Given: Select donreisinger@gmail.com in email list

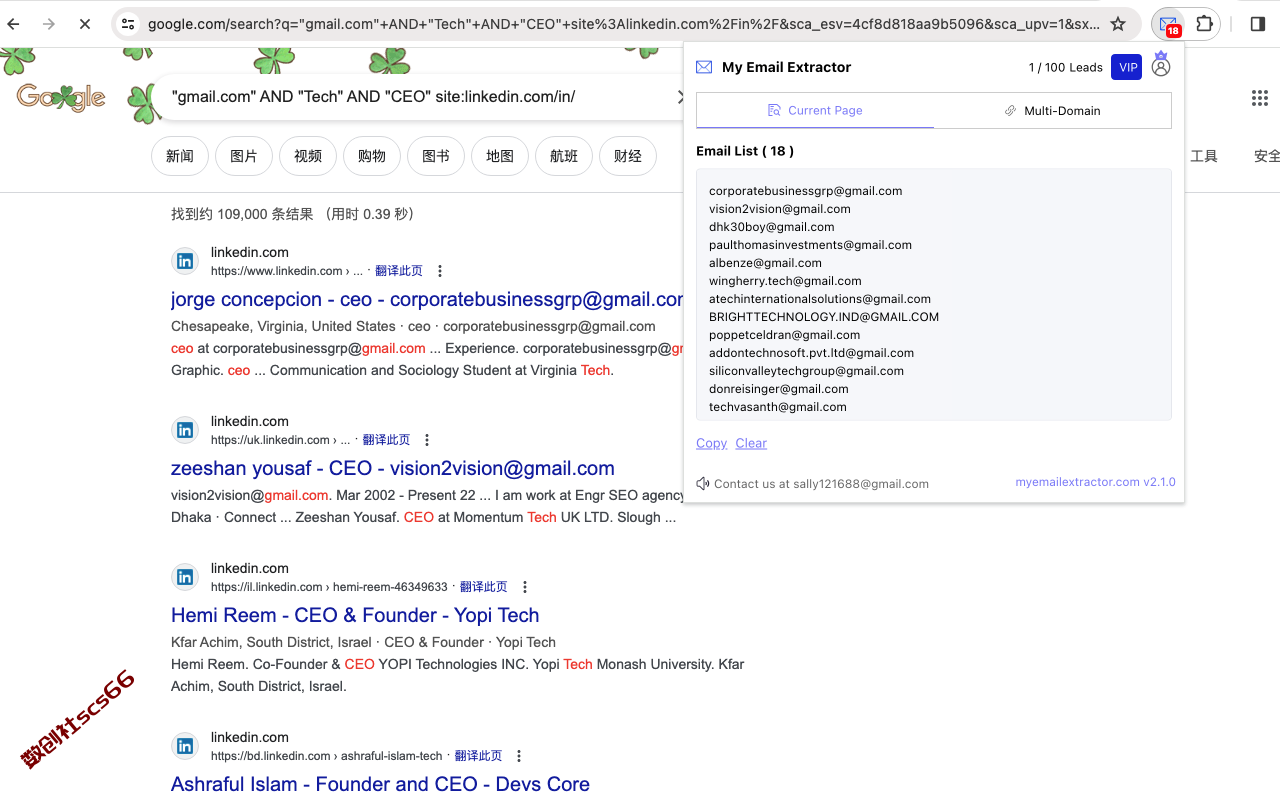Looking at the screenshot, I should pos(779,389).
